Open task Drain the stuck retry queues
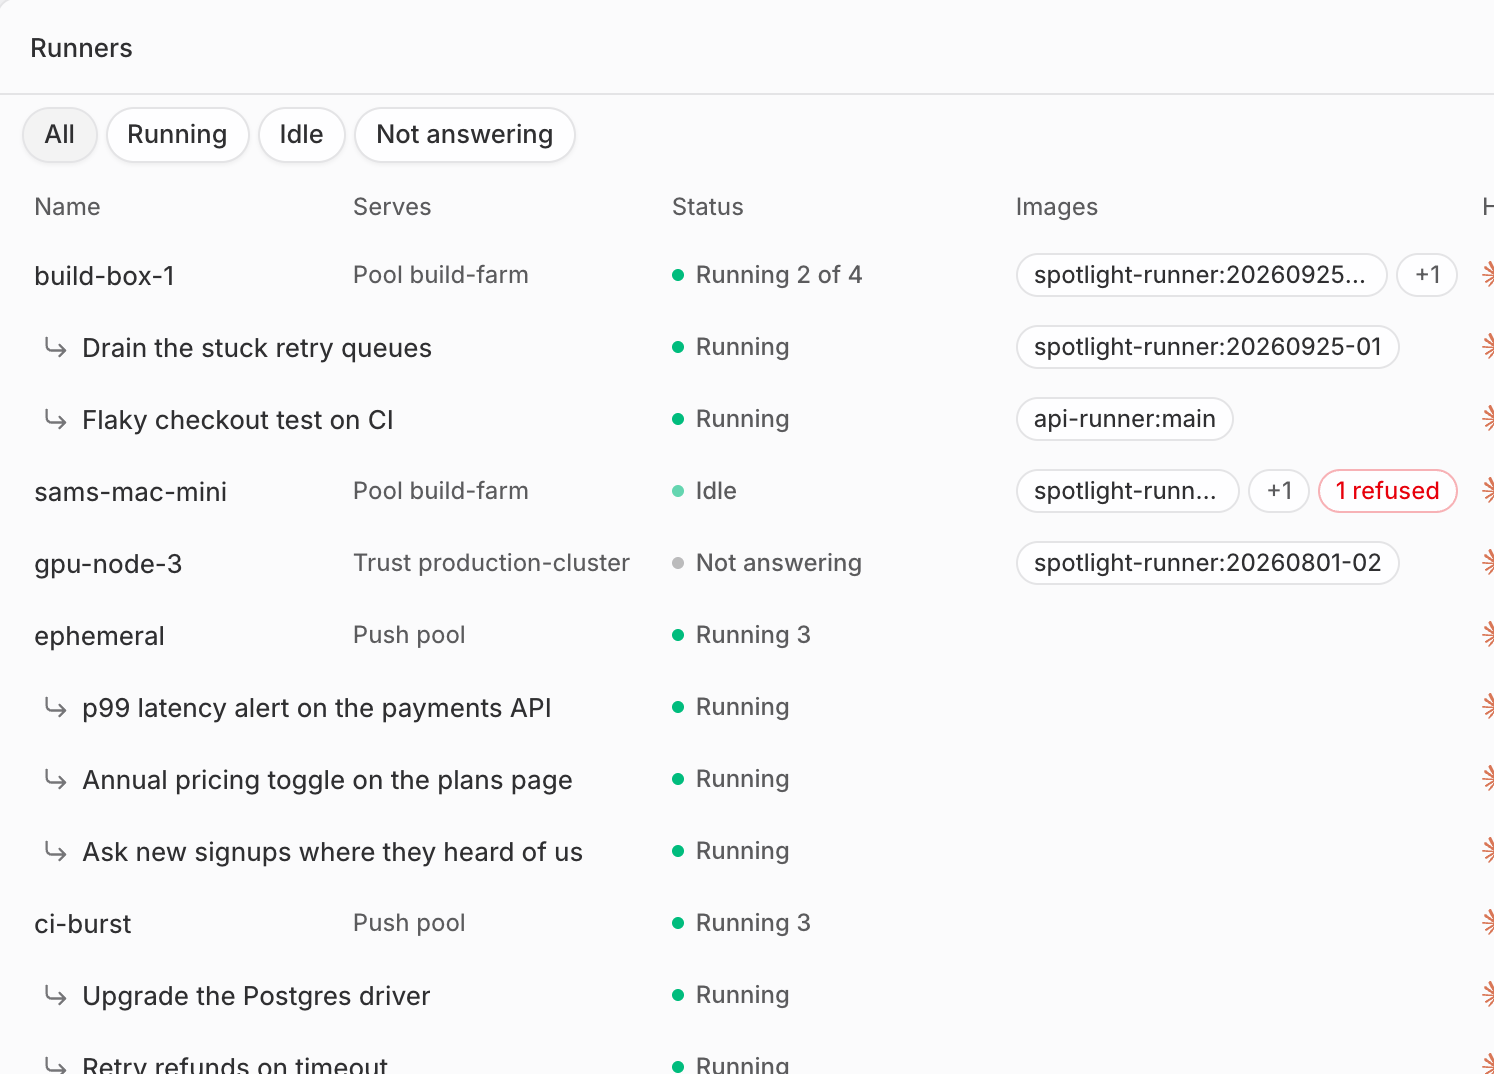Screen dimensions: 1494x1074 coord(257,348)
